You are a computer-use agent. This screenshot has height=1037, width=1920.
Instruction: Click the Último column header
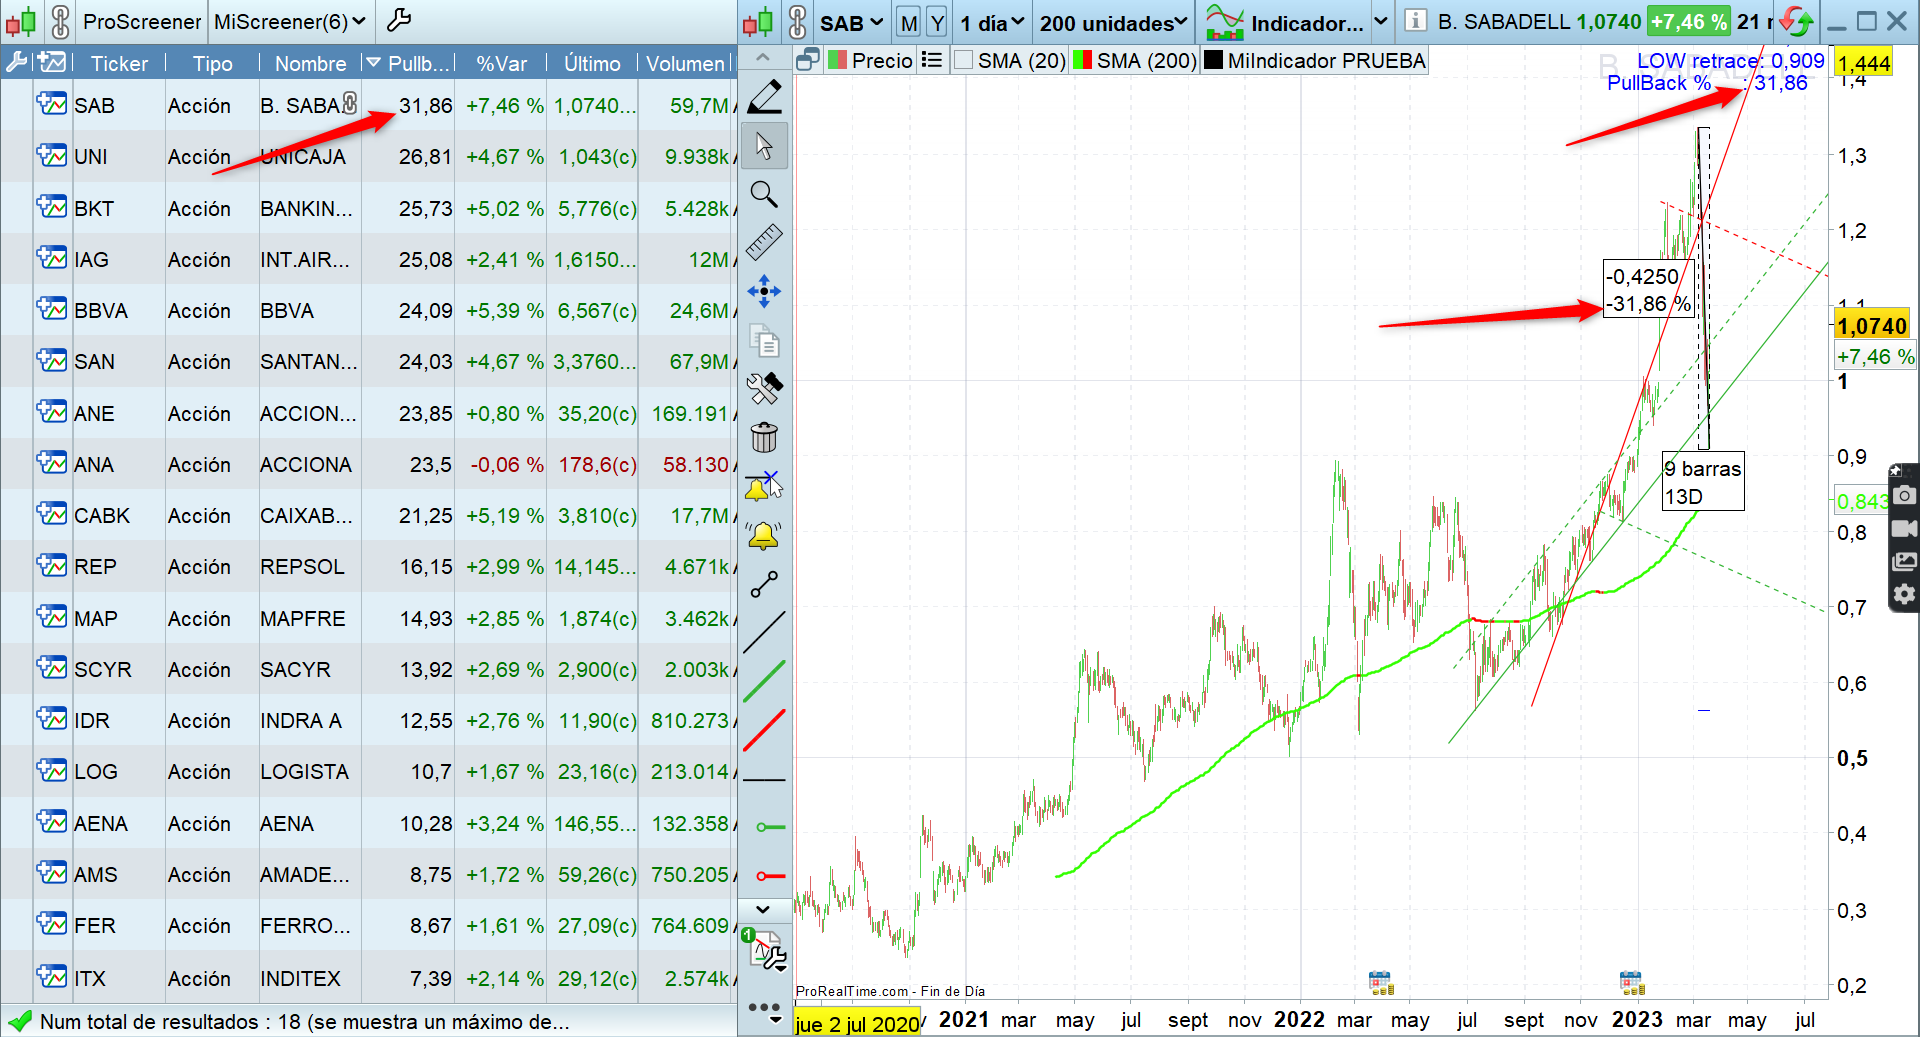point(592,64)
